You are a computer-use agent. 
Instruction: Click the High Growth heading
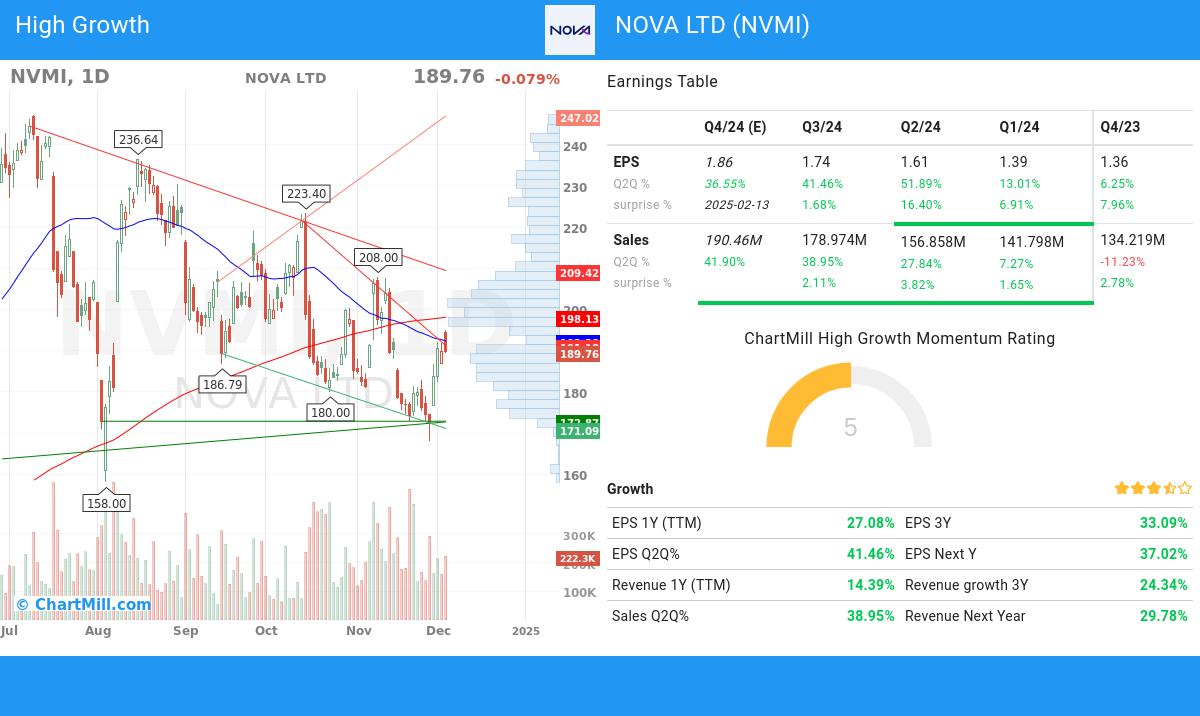point(82,25)
